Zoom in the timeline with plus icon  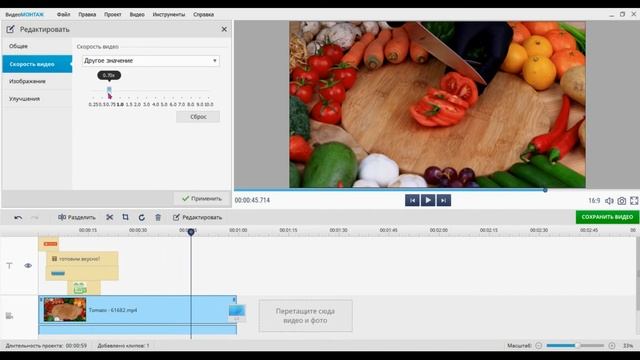pos(612,346)
